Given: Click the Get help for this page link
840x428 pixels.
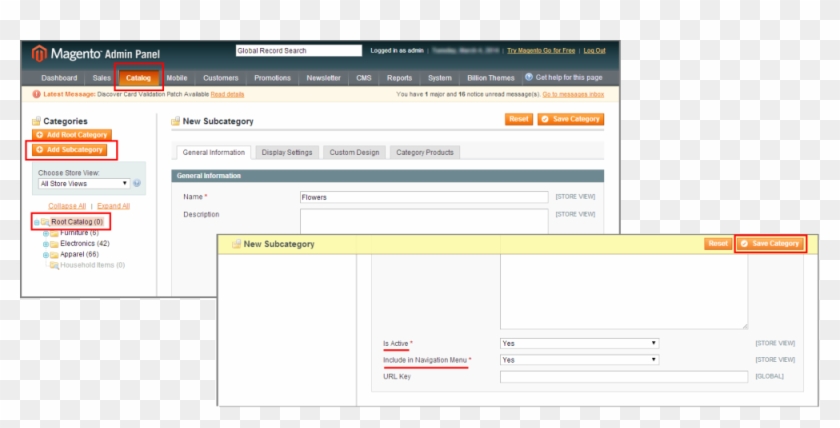Looking at the screenshot, I should pyautogui.click(x=569, y=78).
